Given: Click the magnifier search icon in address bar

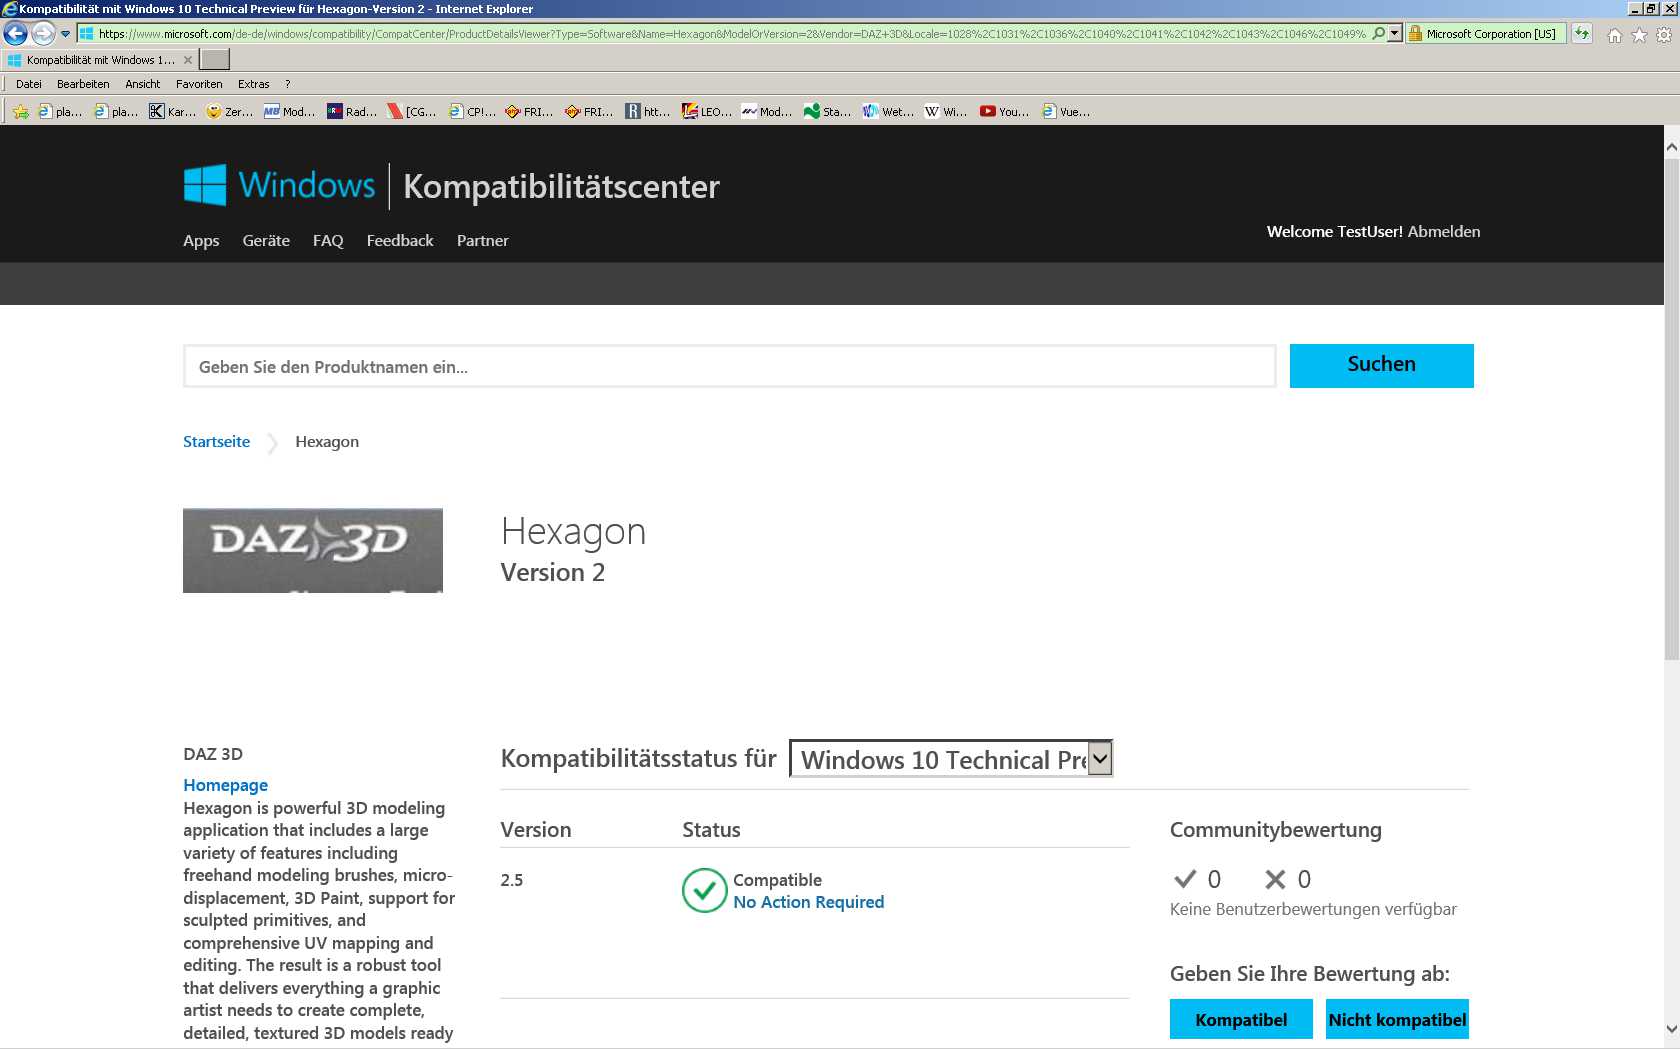Looking at the screenshot, I should pos(1379,34).
